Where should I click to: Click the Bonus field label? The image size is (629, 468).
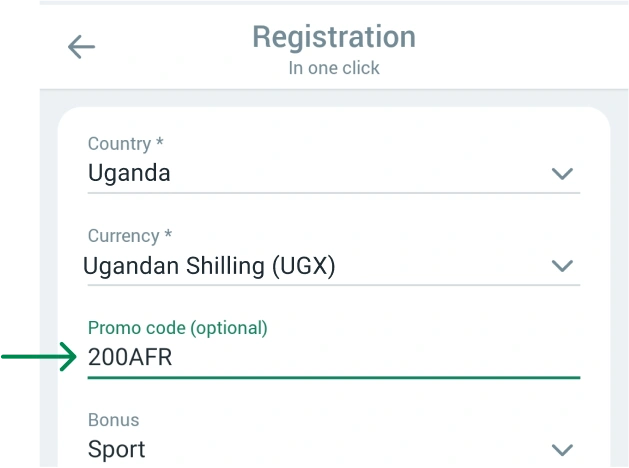pyautogui.click(x=114, y=420)
